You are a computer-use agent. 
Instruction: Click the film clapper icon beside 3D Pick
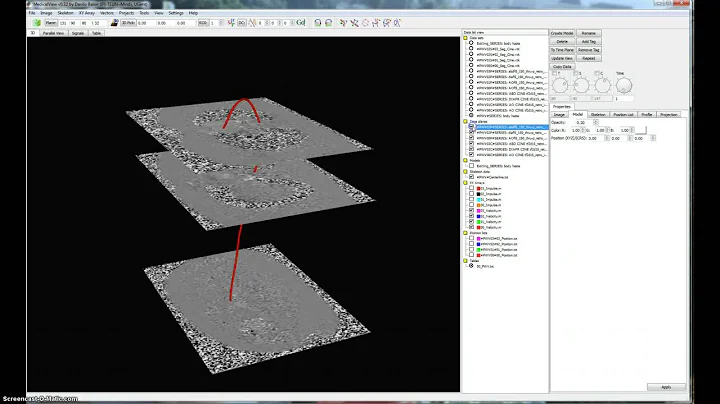[x=114, y=23]
